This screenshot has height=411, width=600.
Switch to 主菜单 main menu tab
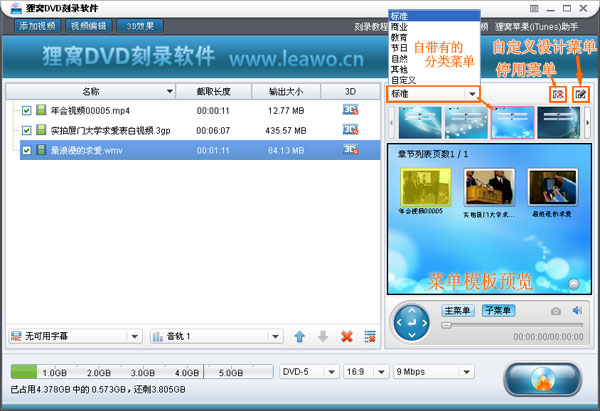[457, 310]
